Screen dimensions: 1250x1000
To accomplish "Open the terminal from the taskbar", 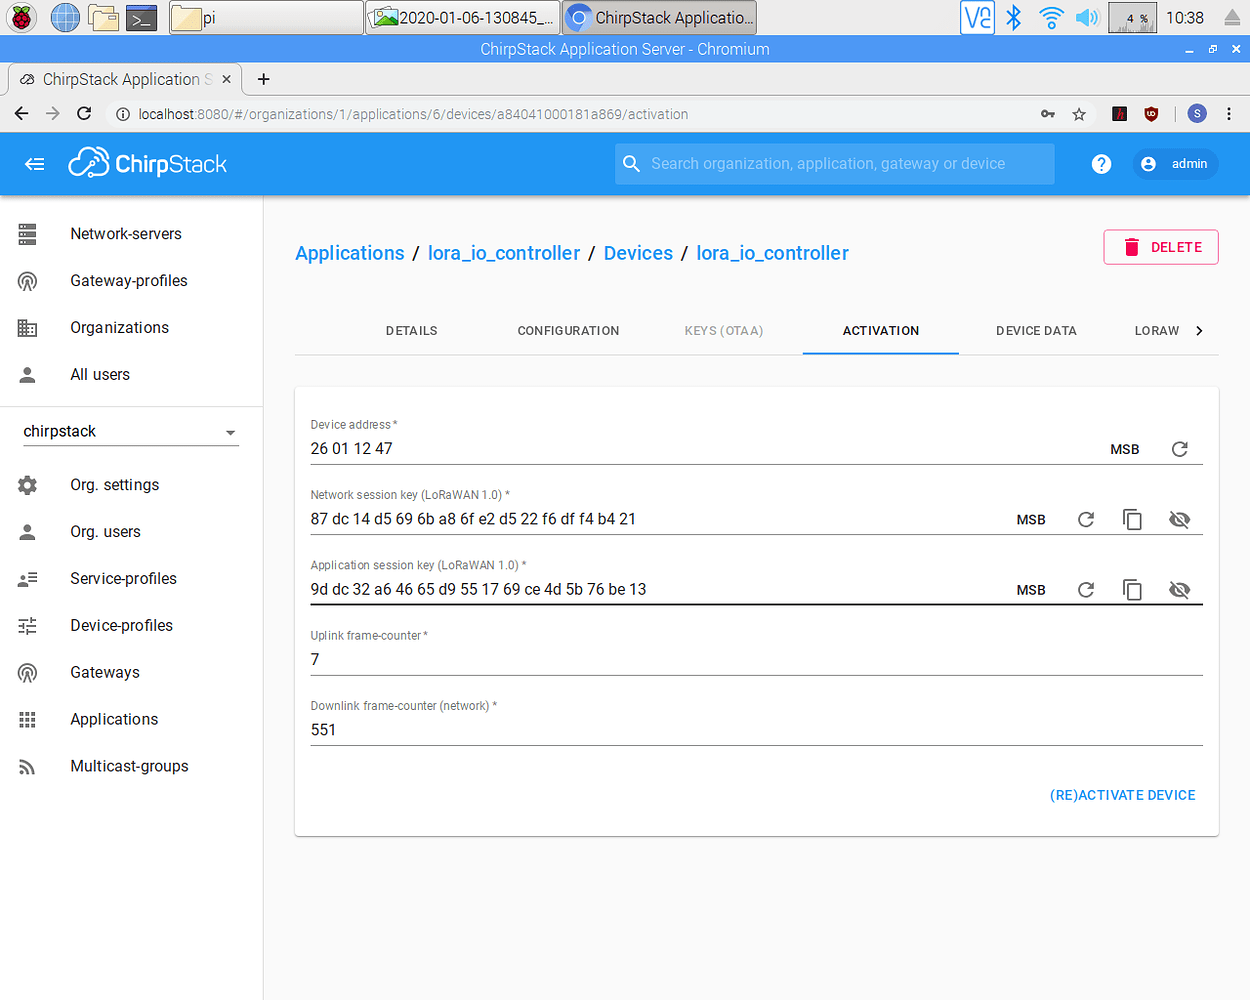I will coord(141,17).
